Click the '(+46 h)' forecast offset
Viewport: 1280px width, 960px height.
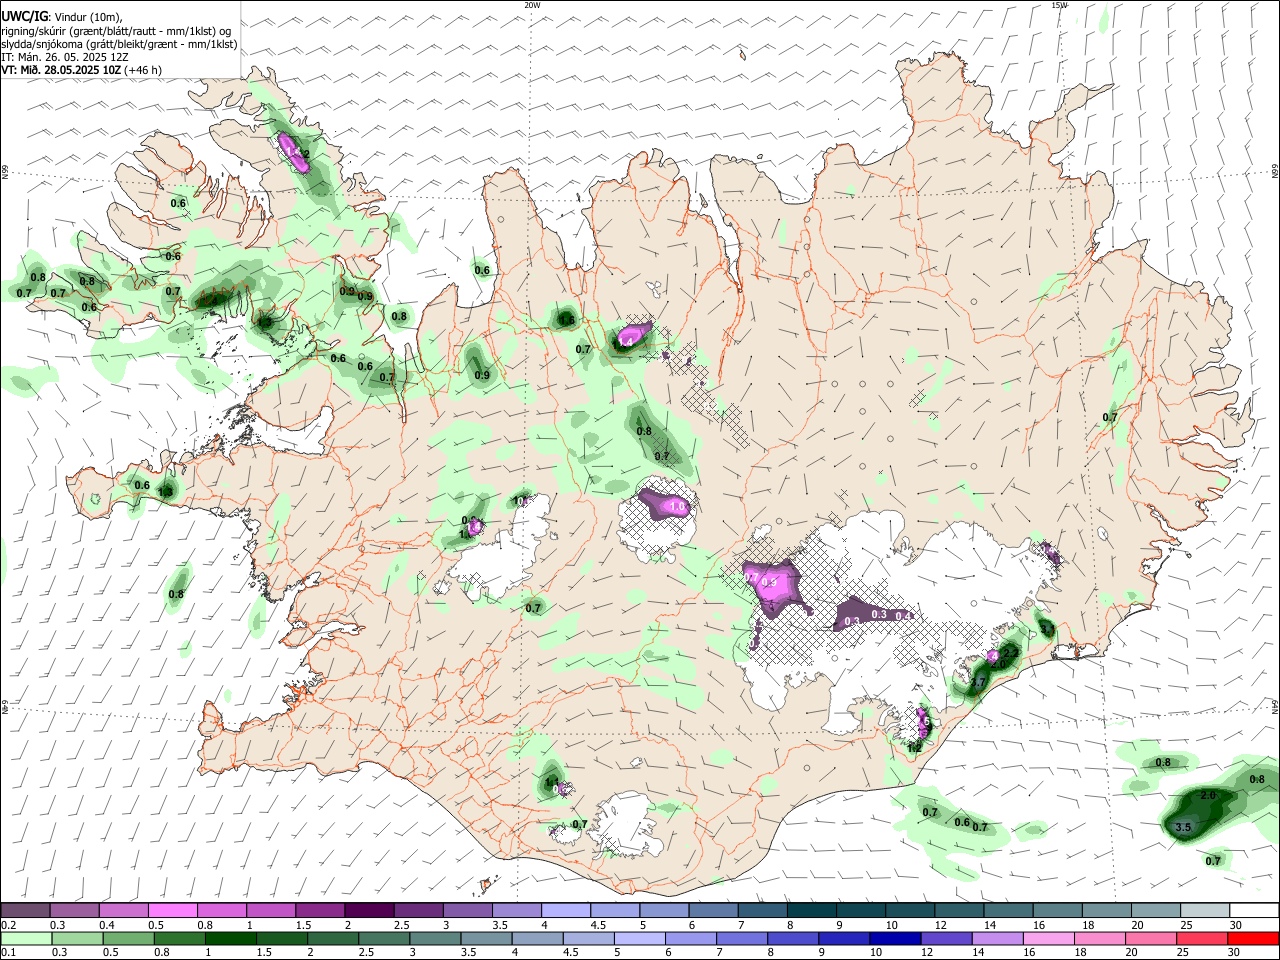pos(142,70)
